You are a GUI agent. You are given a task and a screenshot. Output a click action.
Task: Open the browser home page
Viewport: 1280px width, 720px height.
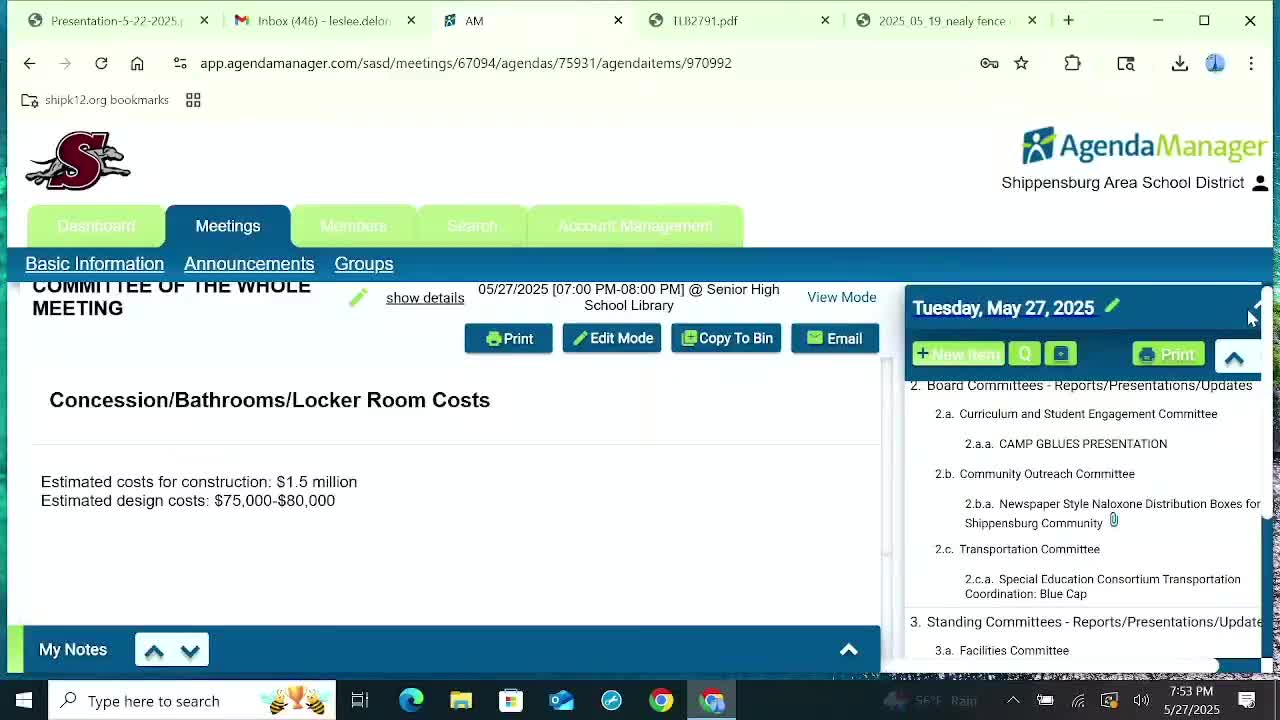(137, 63)
